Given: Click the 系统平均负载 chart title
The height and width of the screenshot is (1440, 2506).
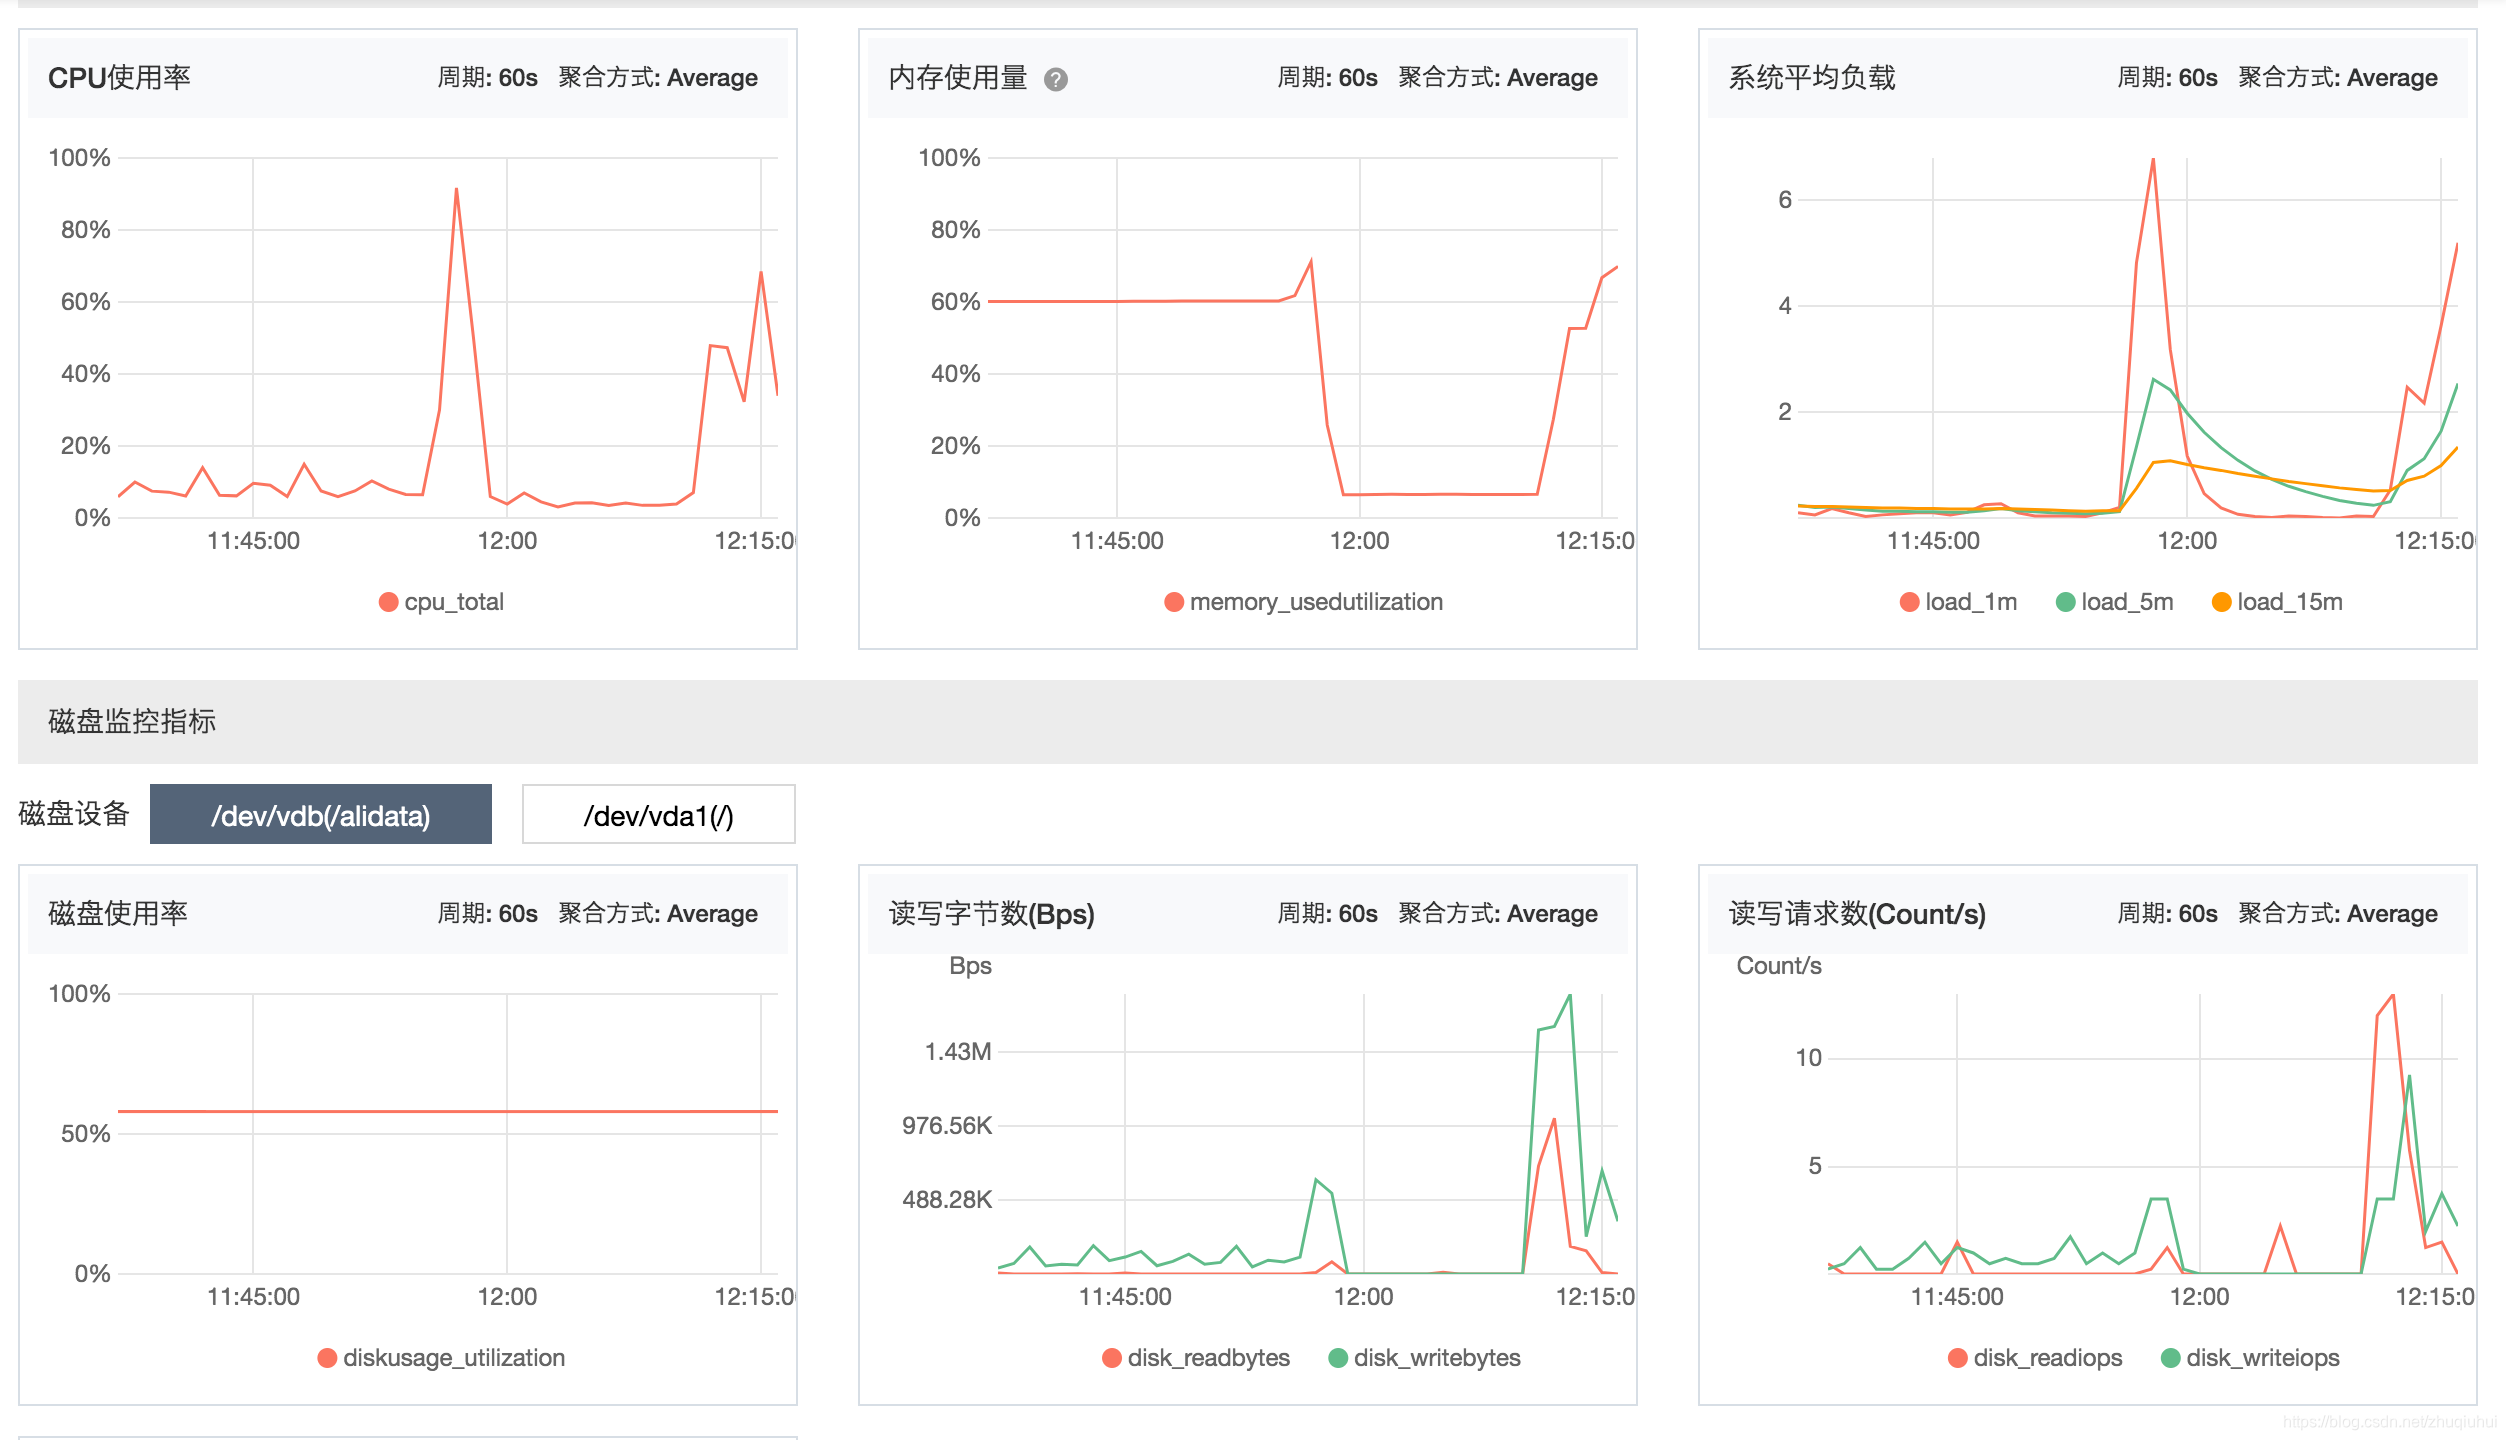Looking at the screenshot, I should (x=1811, y=78).
